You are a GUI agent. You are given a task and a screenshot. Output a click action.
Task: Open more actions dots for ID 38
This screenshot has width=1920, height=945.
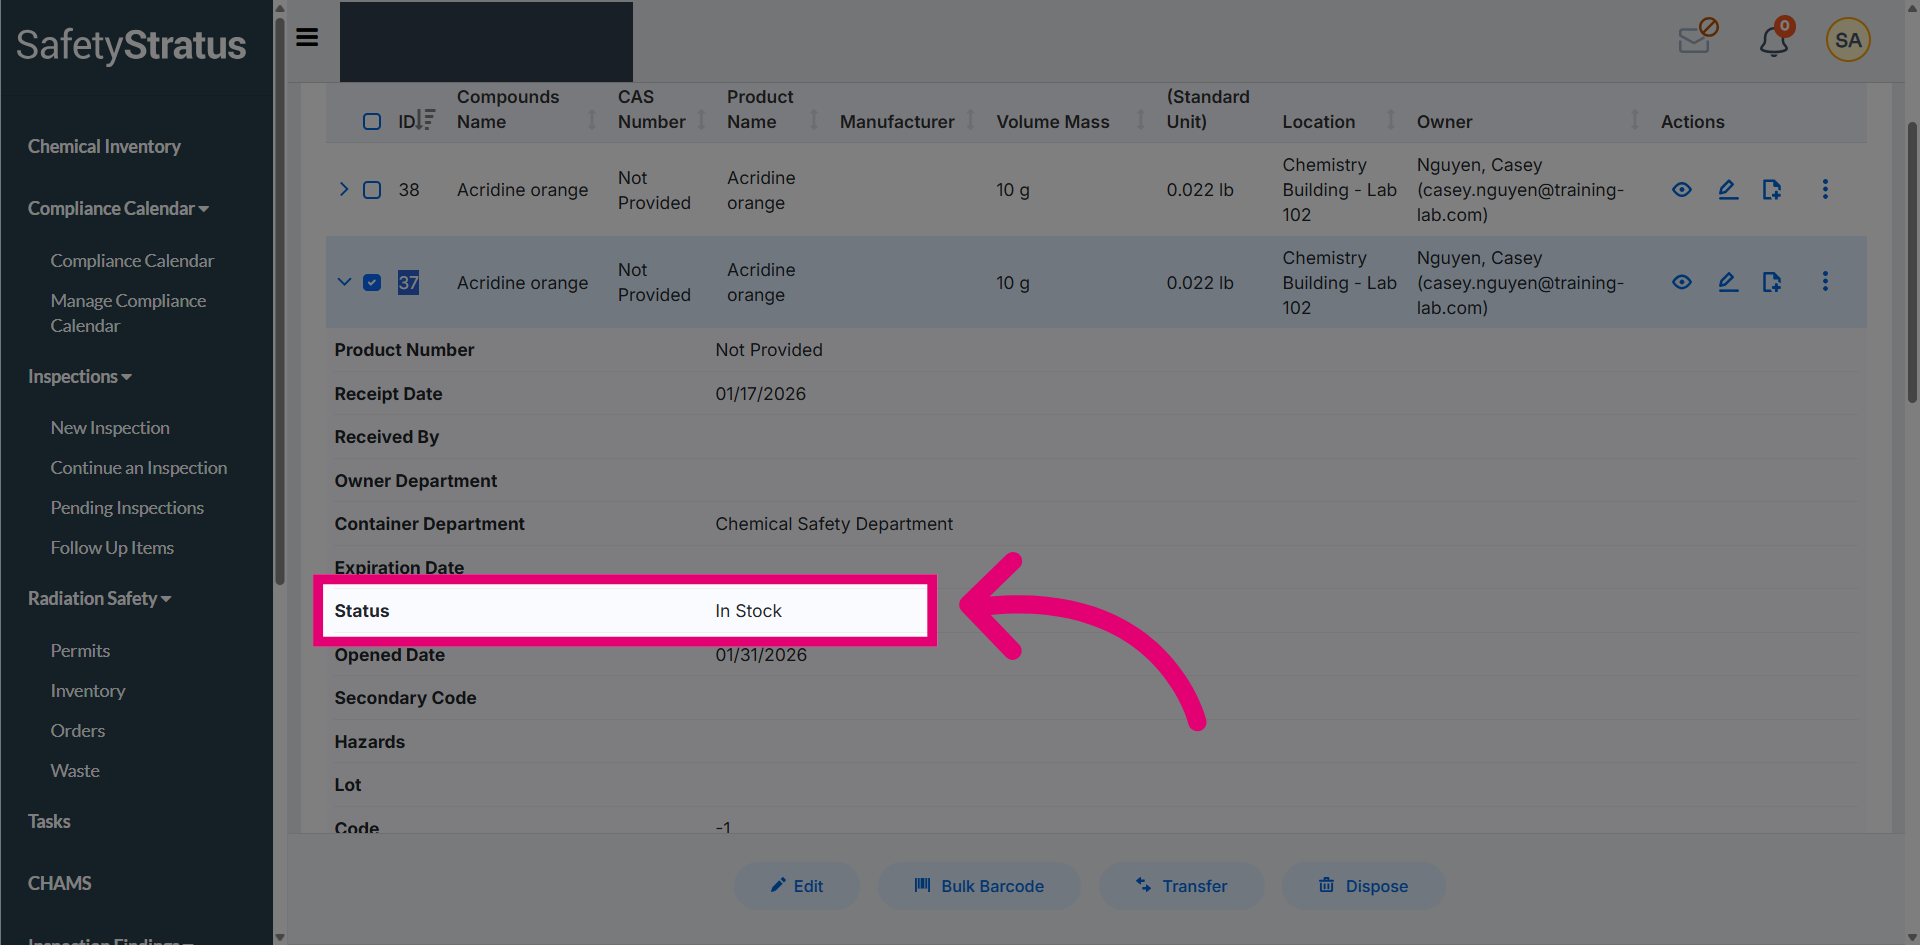click(1825, 189)
